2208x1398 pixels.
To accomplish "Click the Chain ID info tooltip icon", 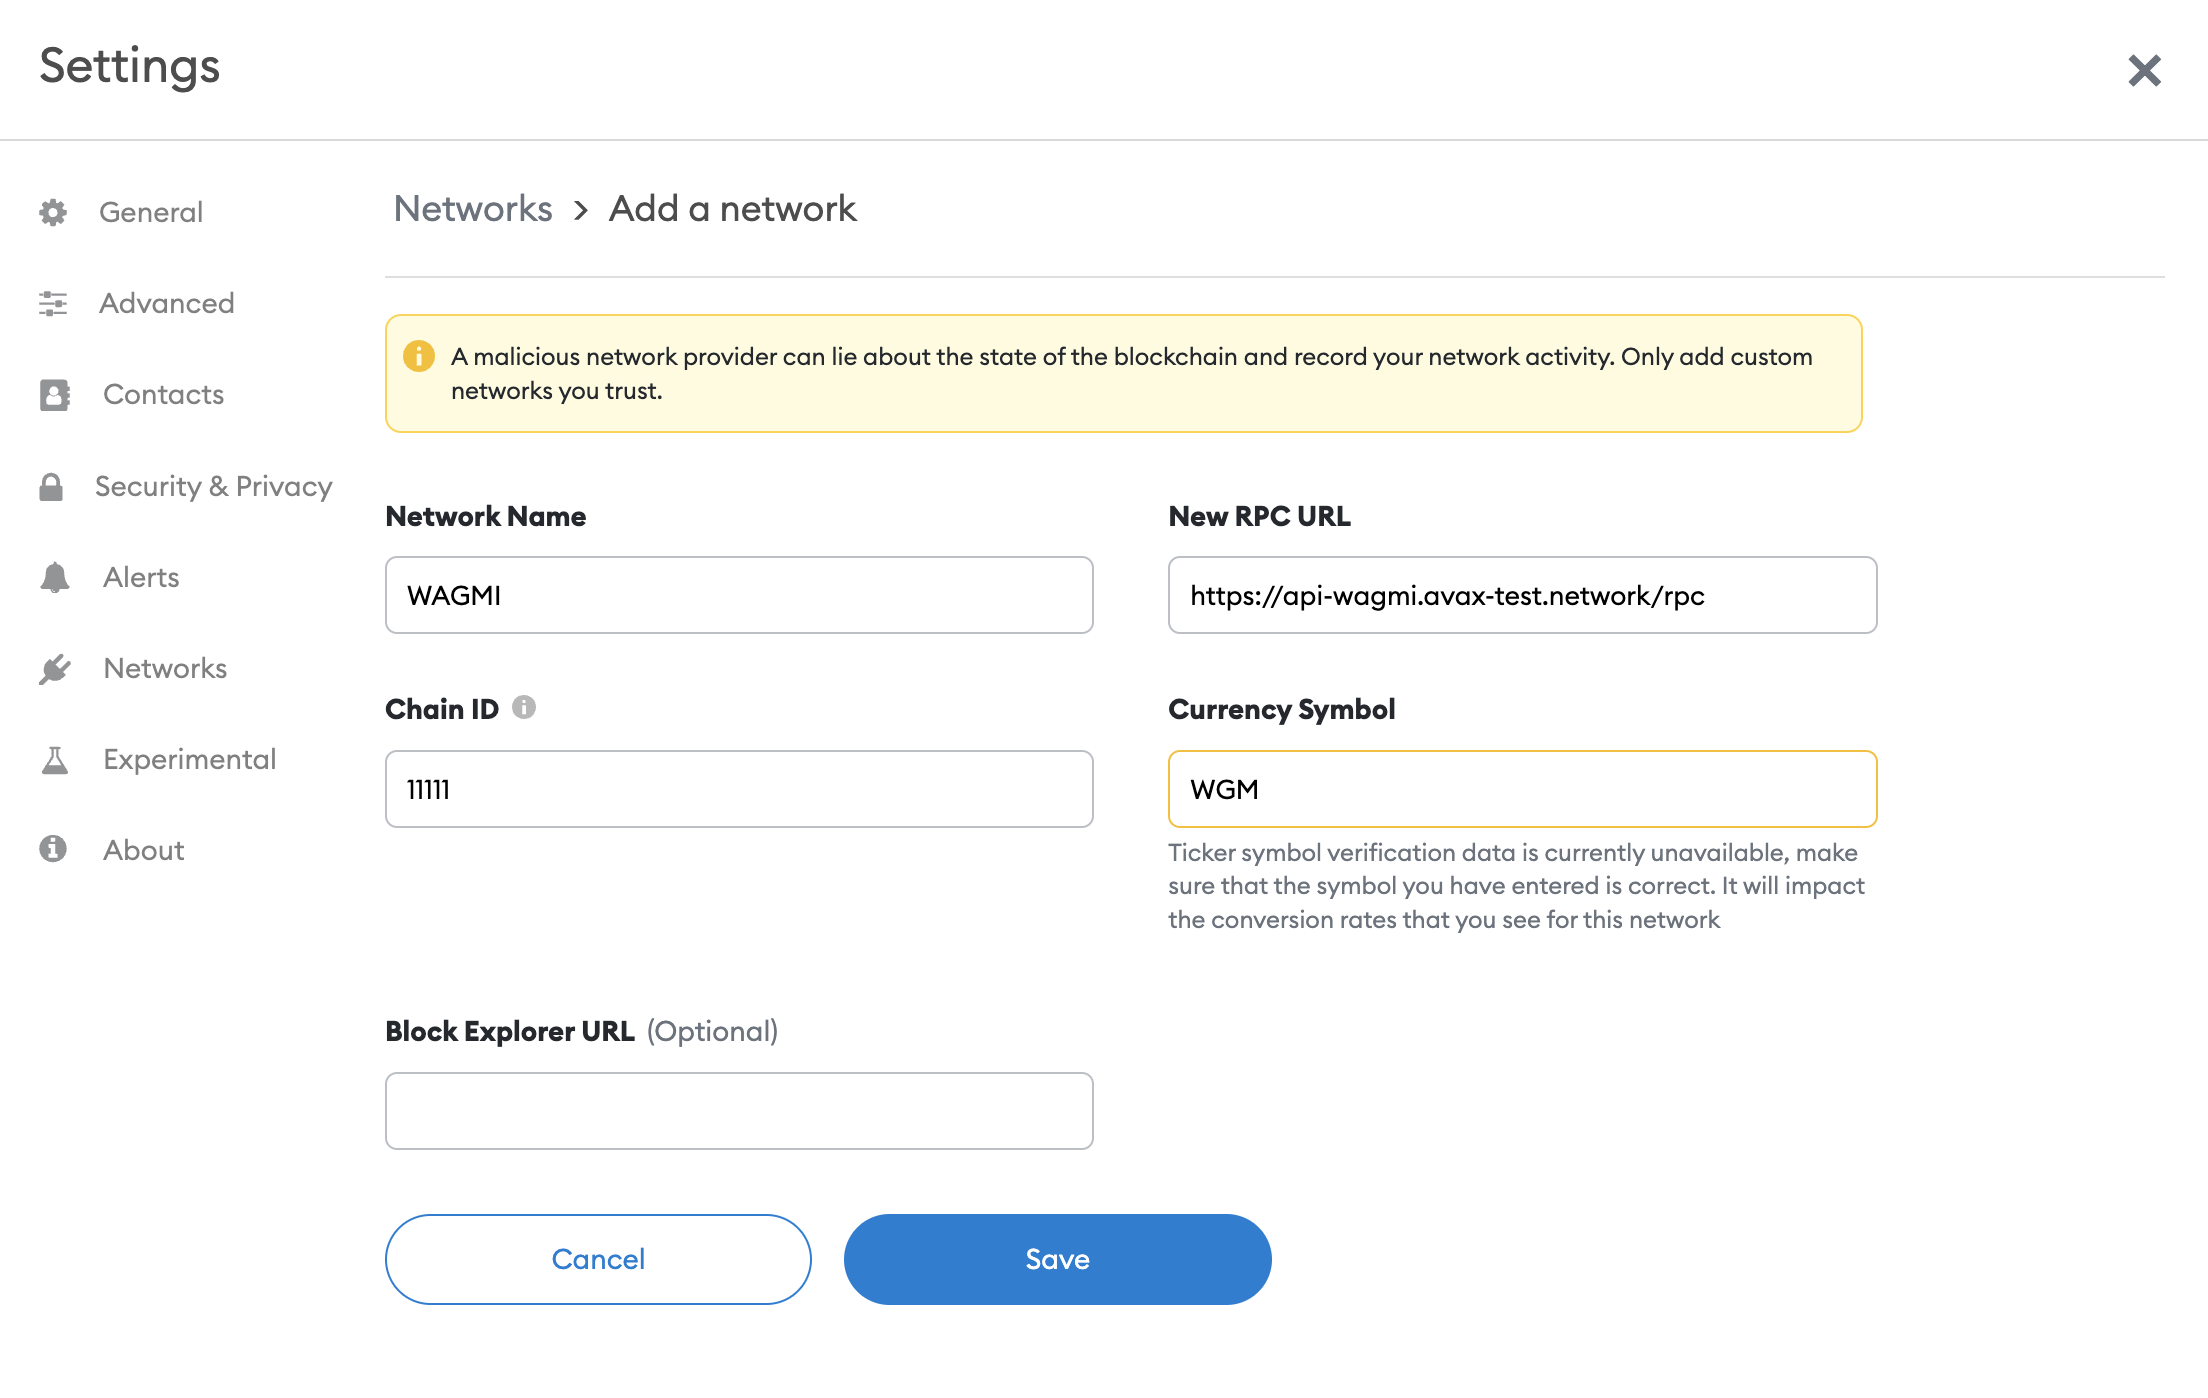I will pos(524,708).
